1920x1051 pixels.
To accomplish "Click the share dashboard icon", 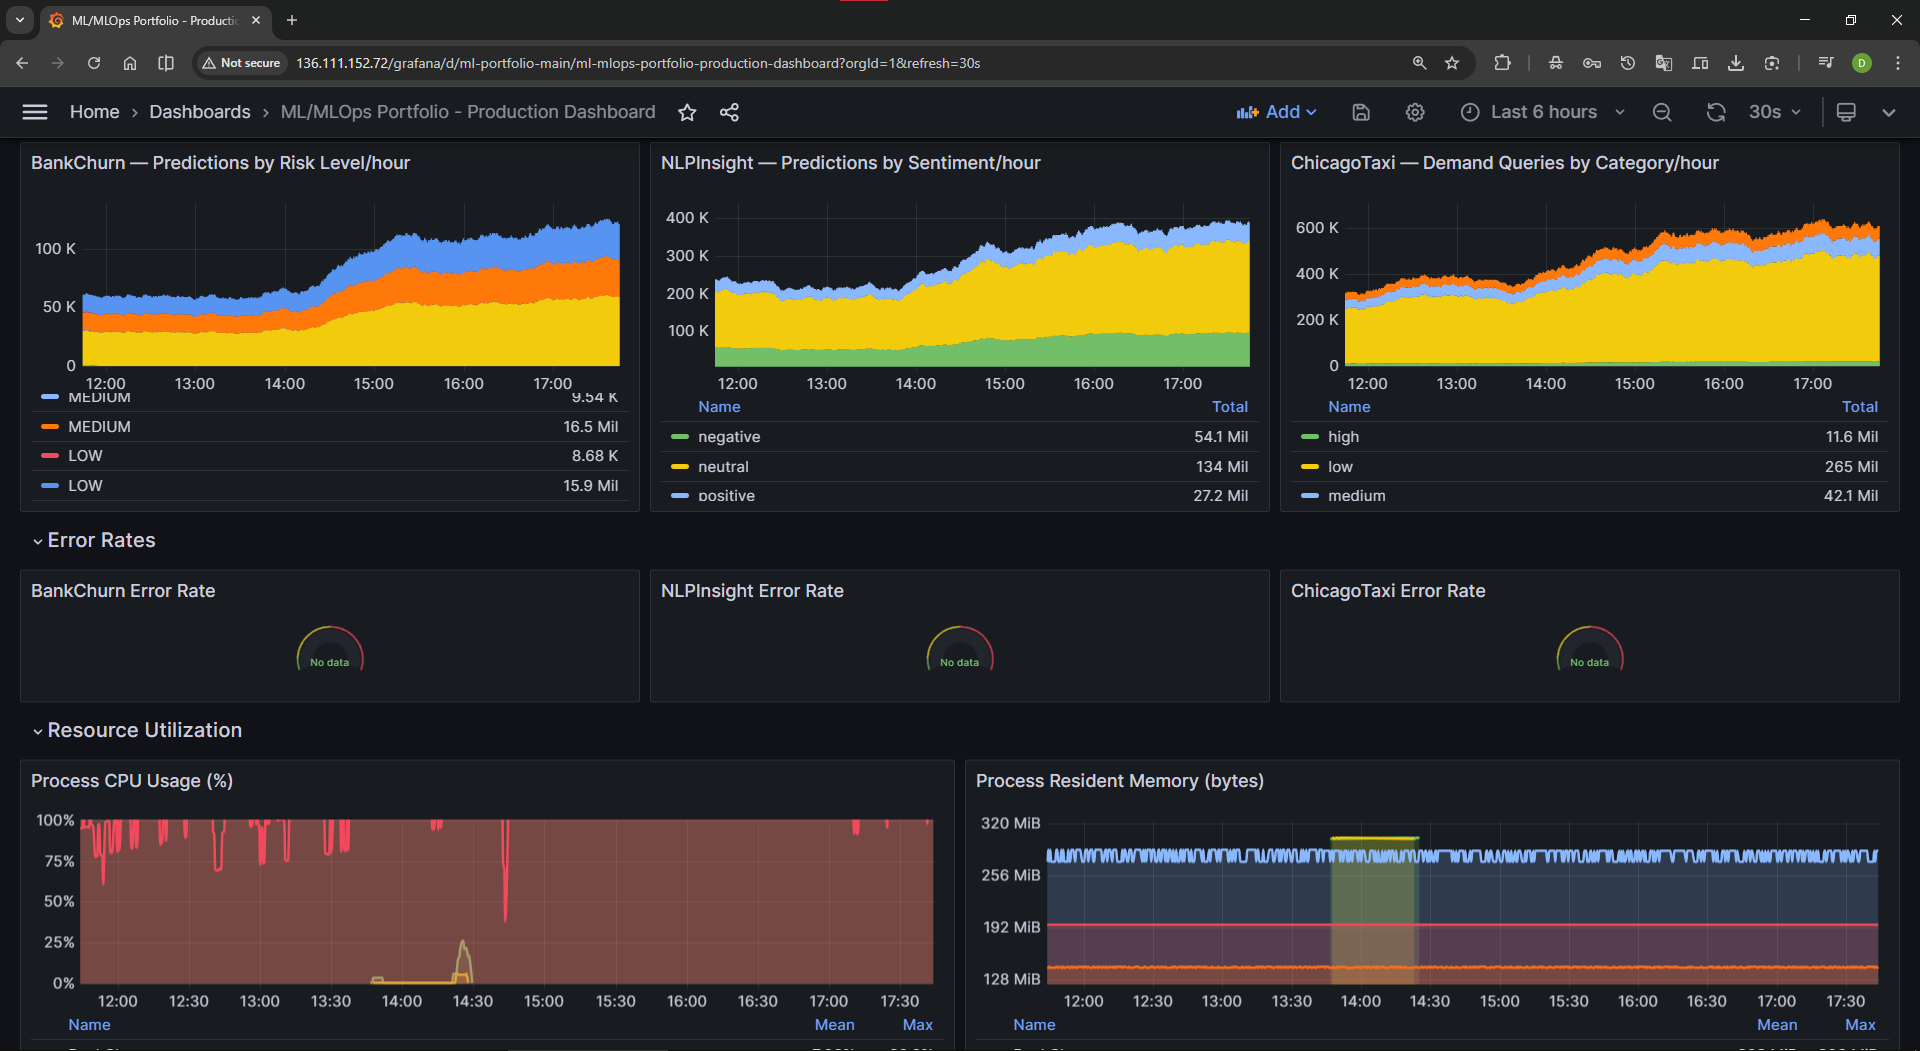I will 729,112.
